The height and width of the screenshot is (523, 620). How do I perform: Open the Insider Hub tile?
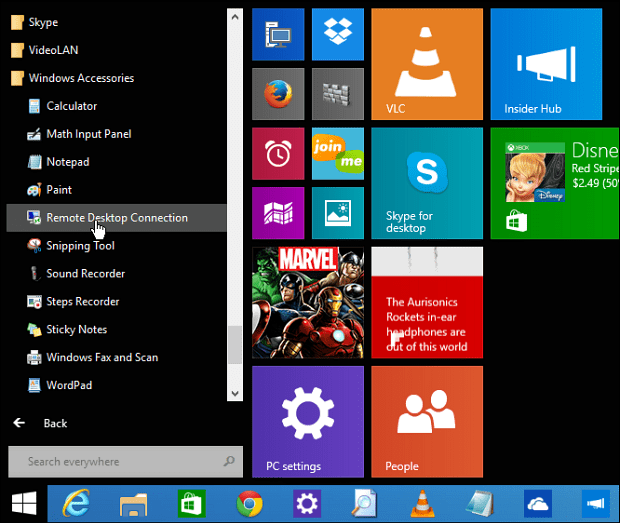coord(546,64)
